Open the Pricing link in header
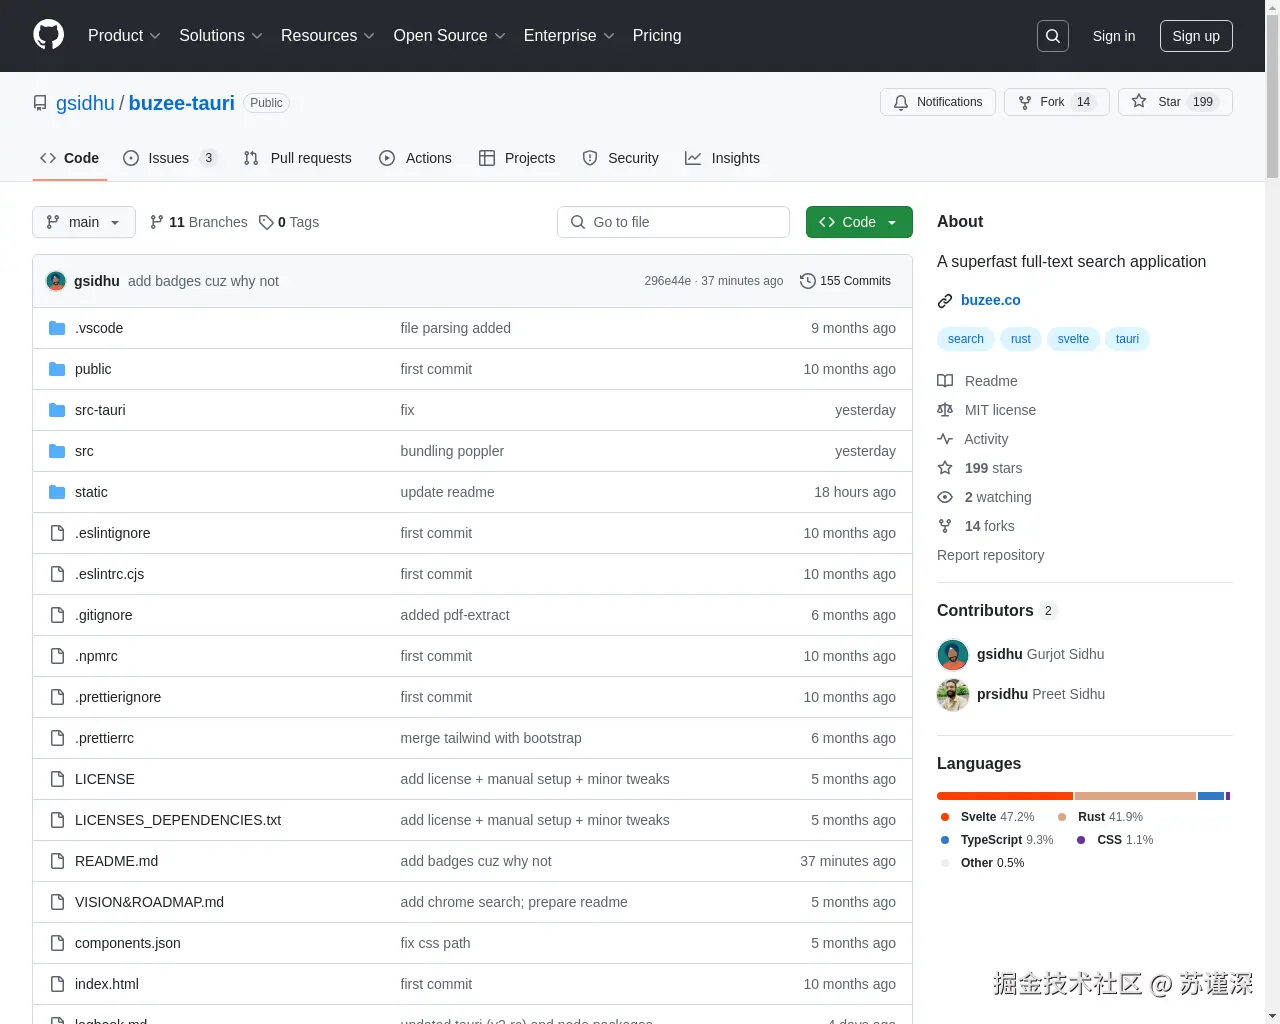1280x1024 pixels. coord(657,36)
